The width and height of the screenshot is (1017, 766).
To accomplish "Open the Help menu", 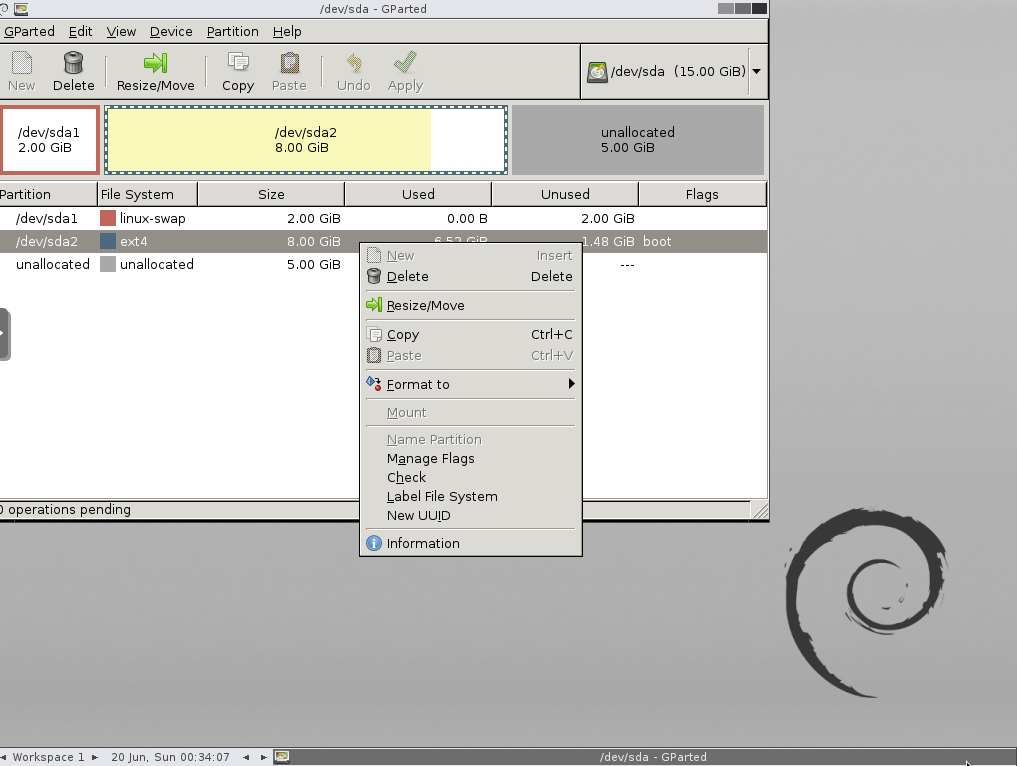I will tap(287, 32).
